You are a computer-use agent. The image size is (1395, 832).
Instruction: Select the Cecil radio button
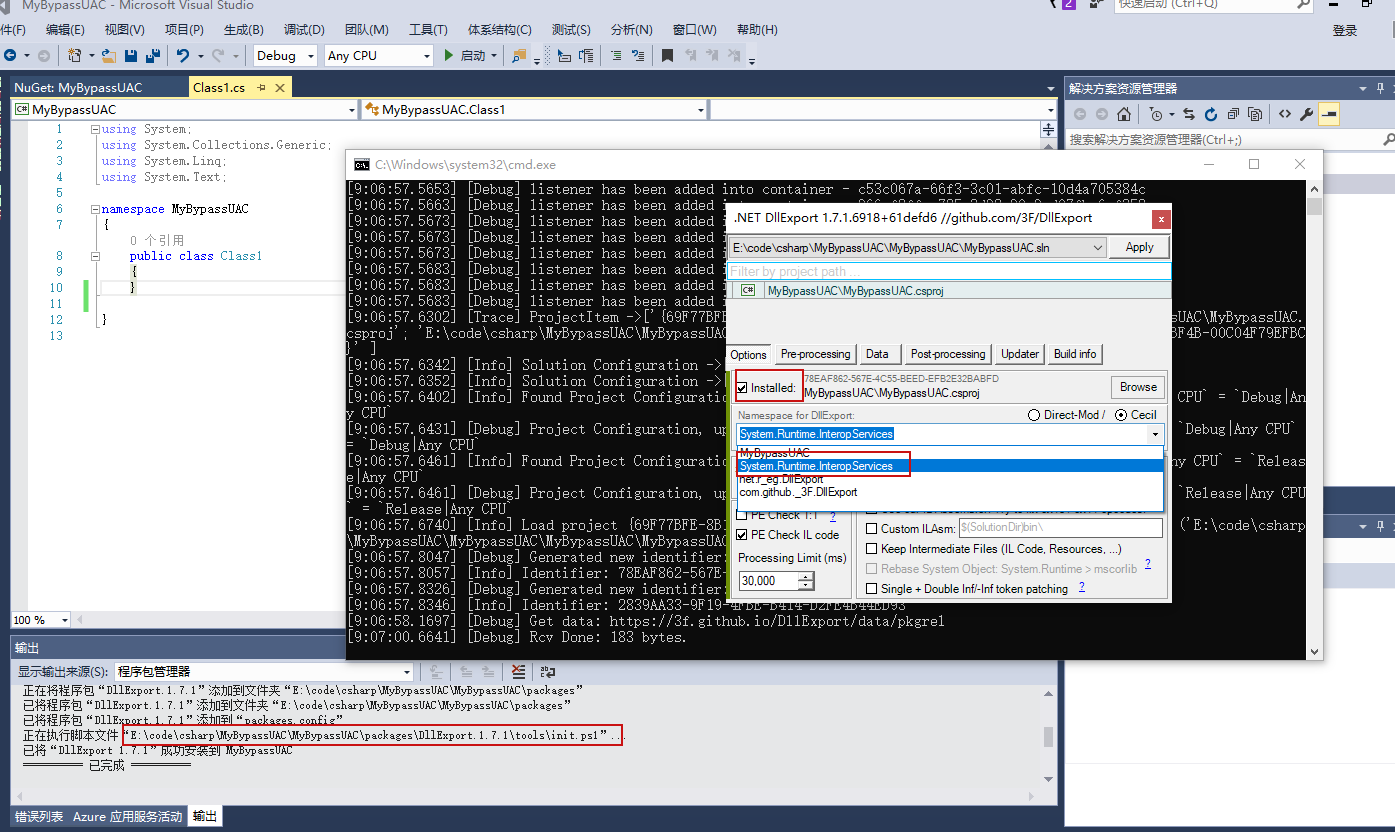1120,414
